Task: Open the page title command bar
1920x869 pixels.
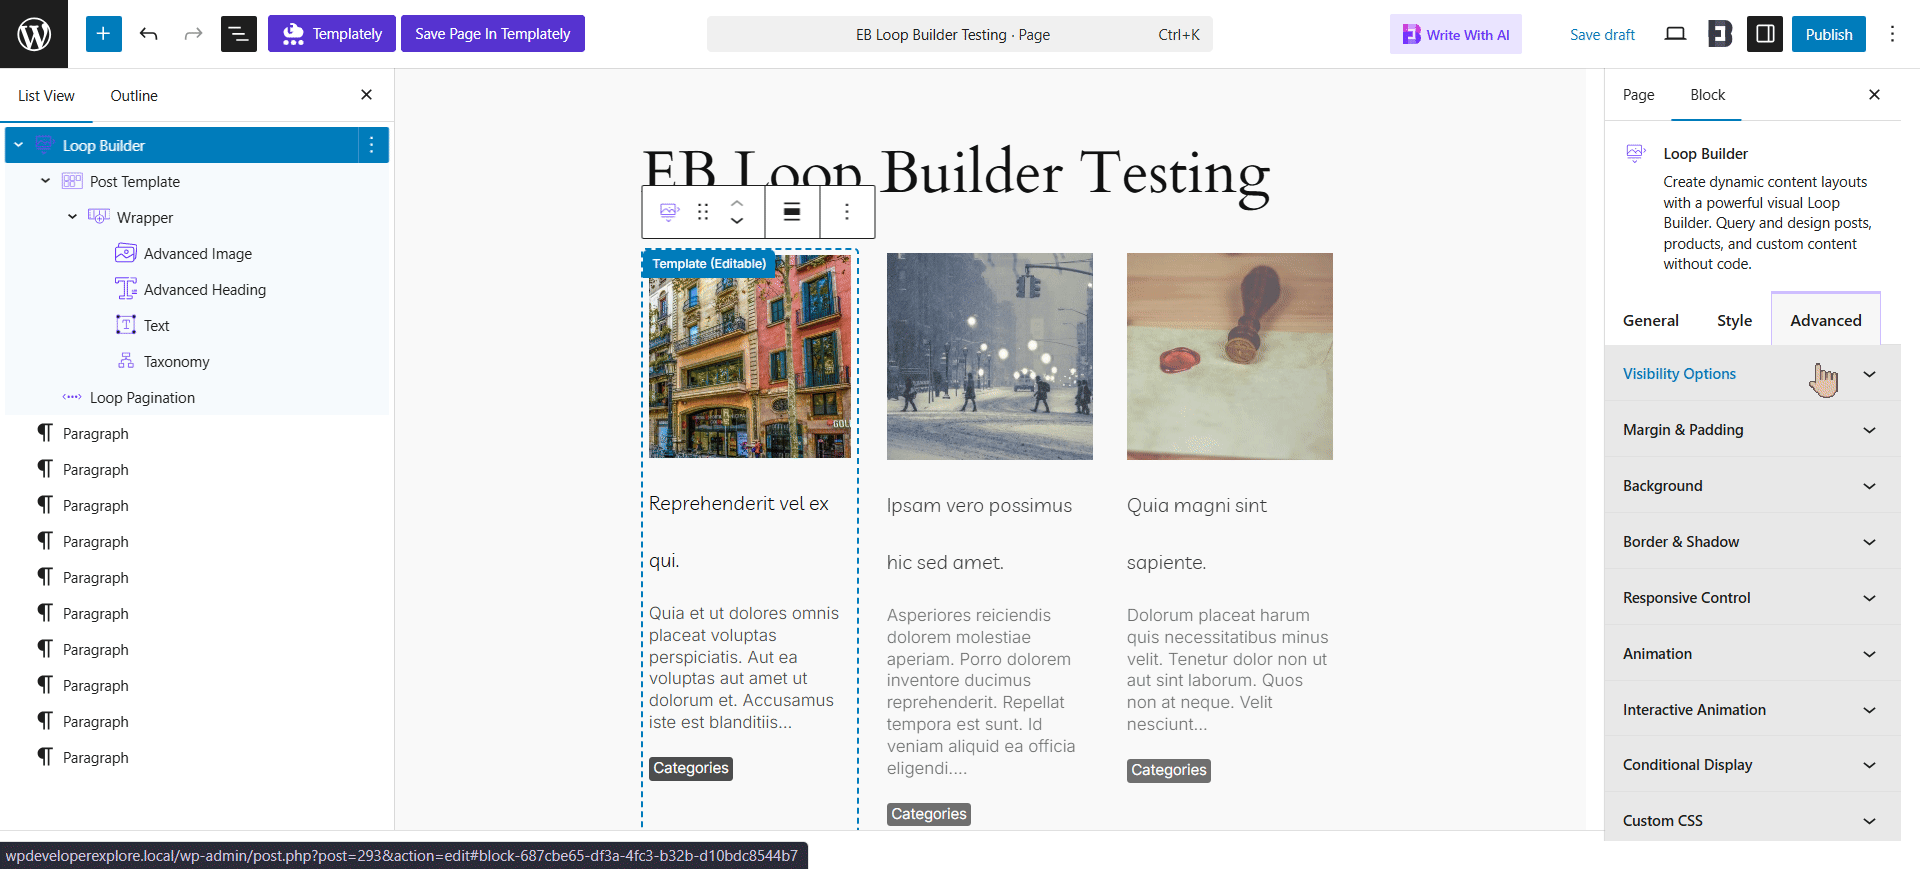Action: click(x=959, y=34)
